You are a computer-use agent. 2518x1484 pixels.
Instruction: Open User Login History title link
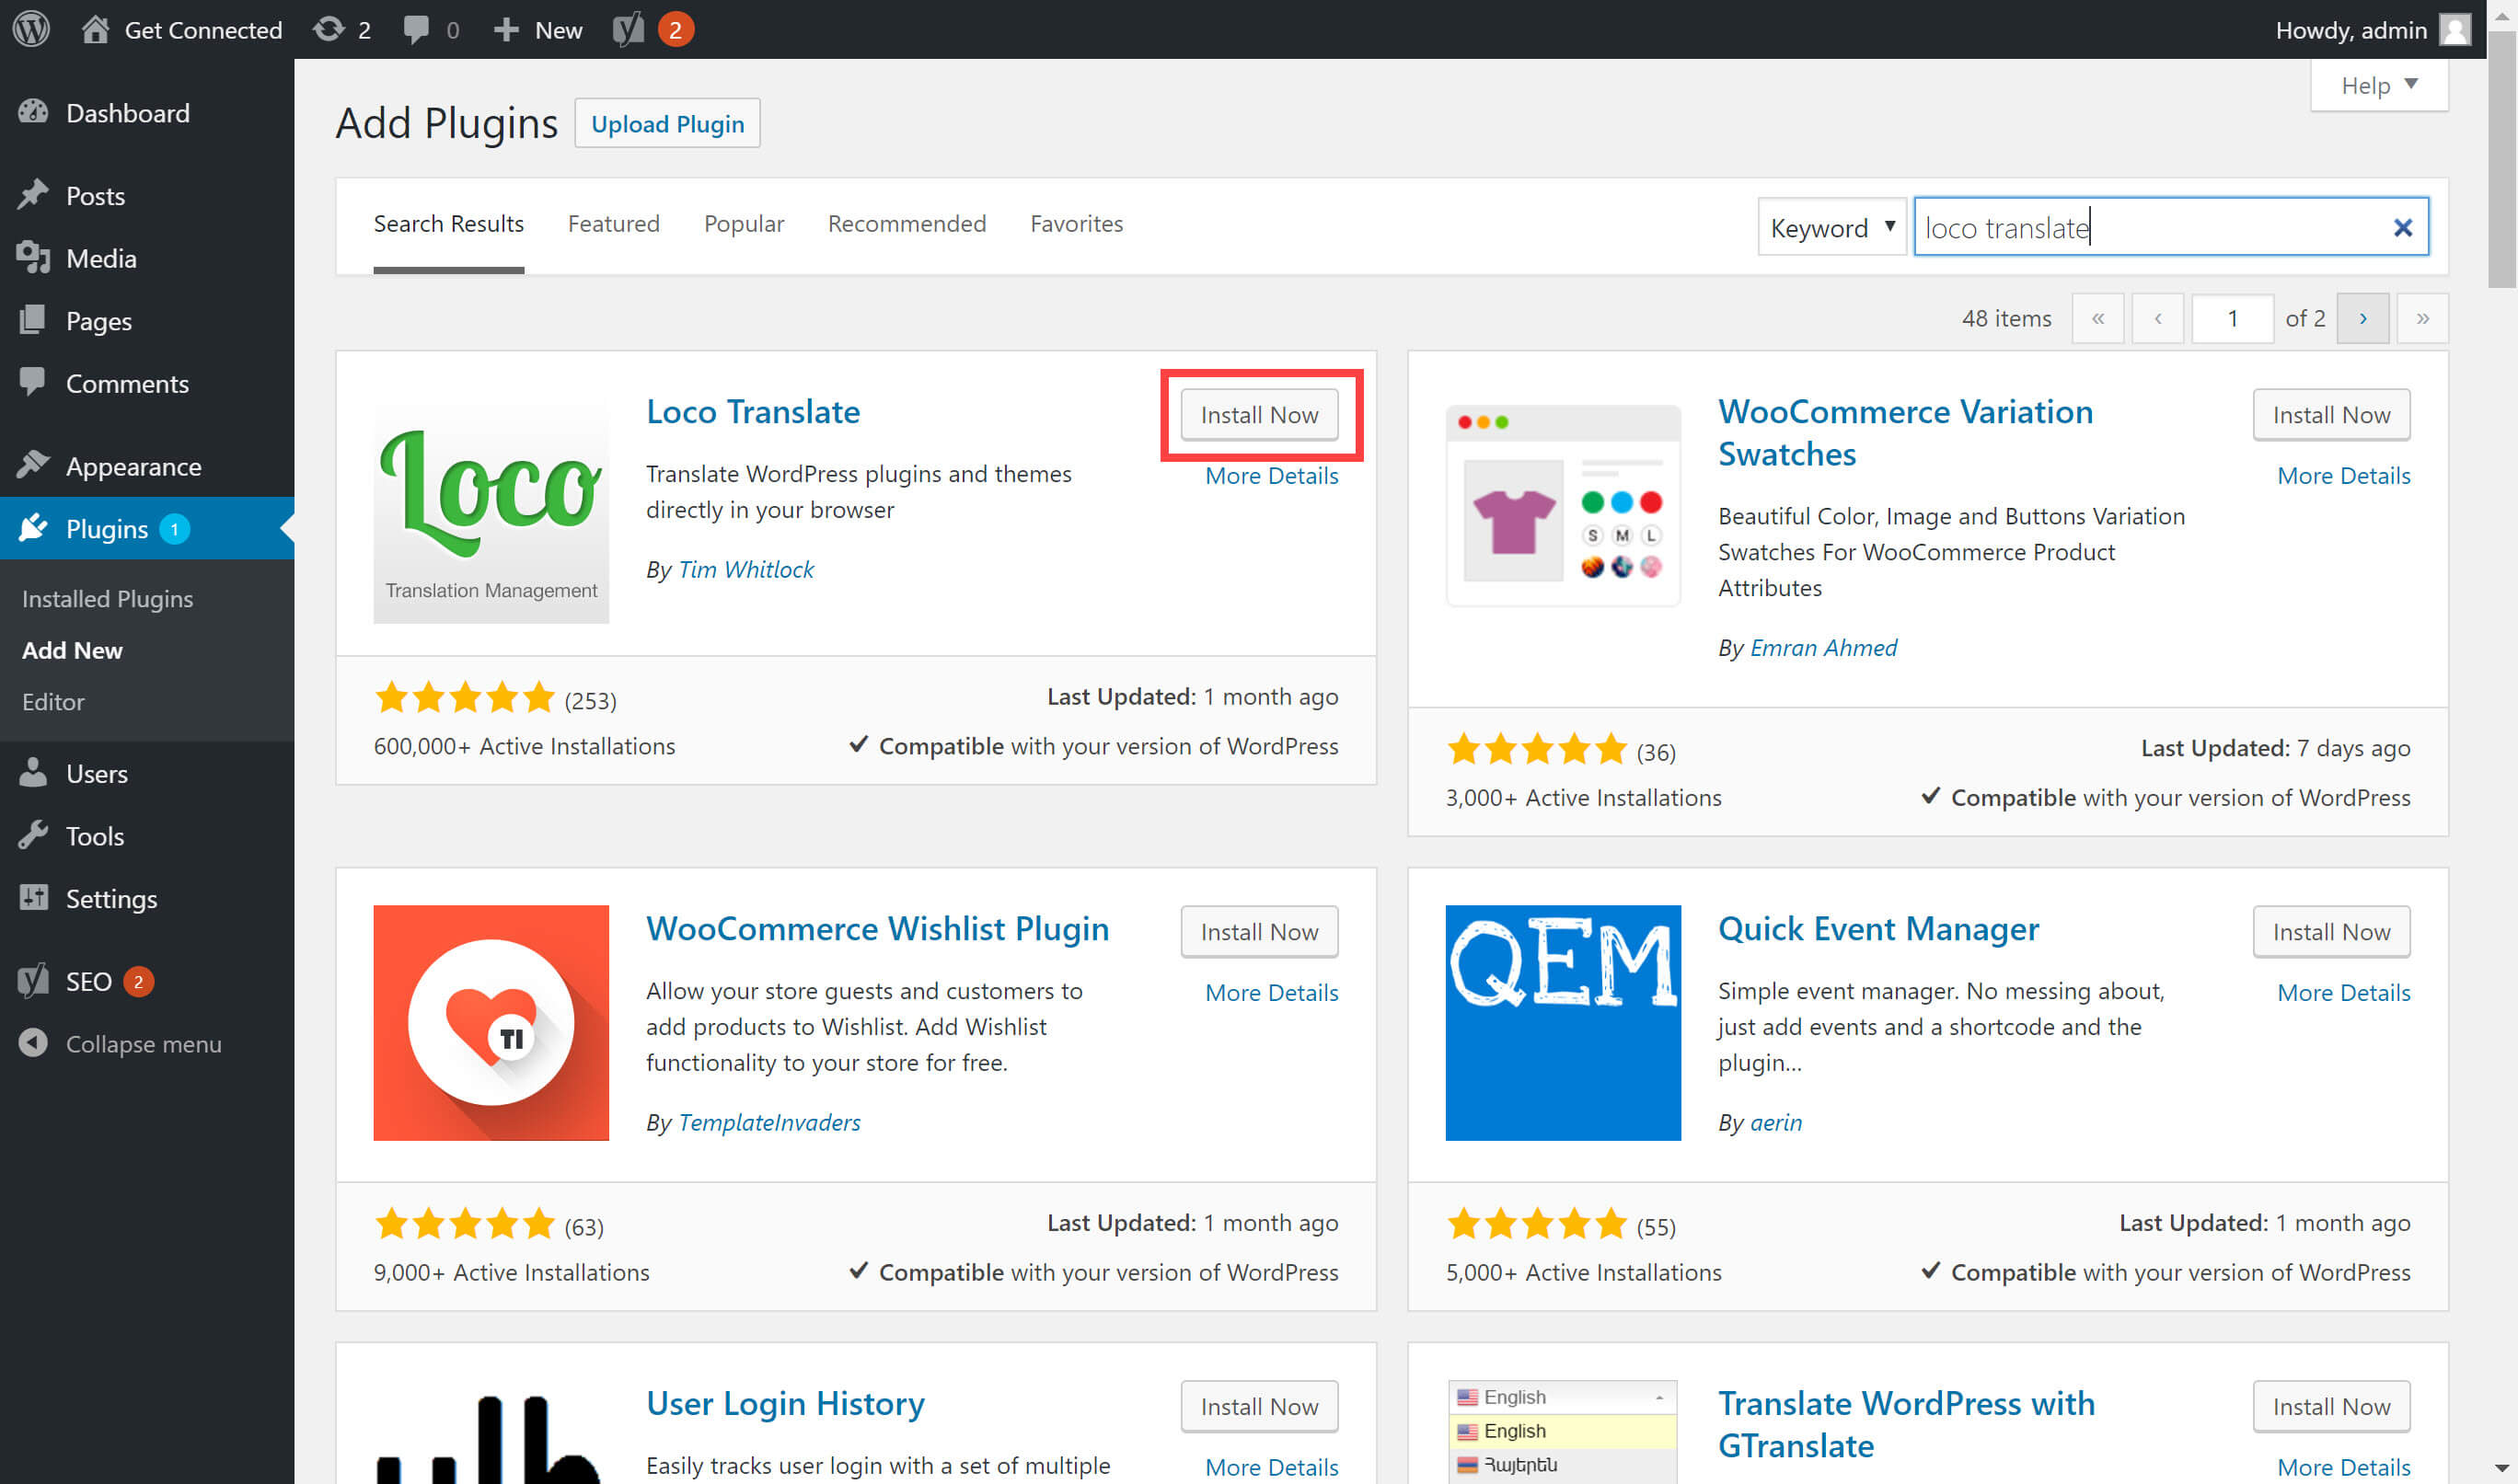[785, 1403]
